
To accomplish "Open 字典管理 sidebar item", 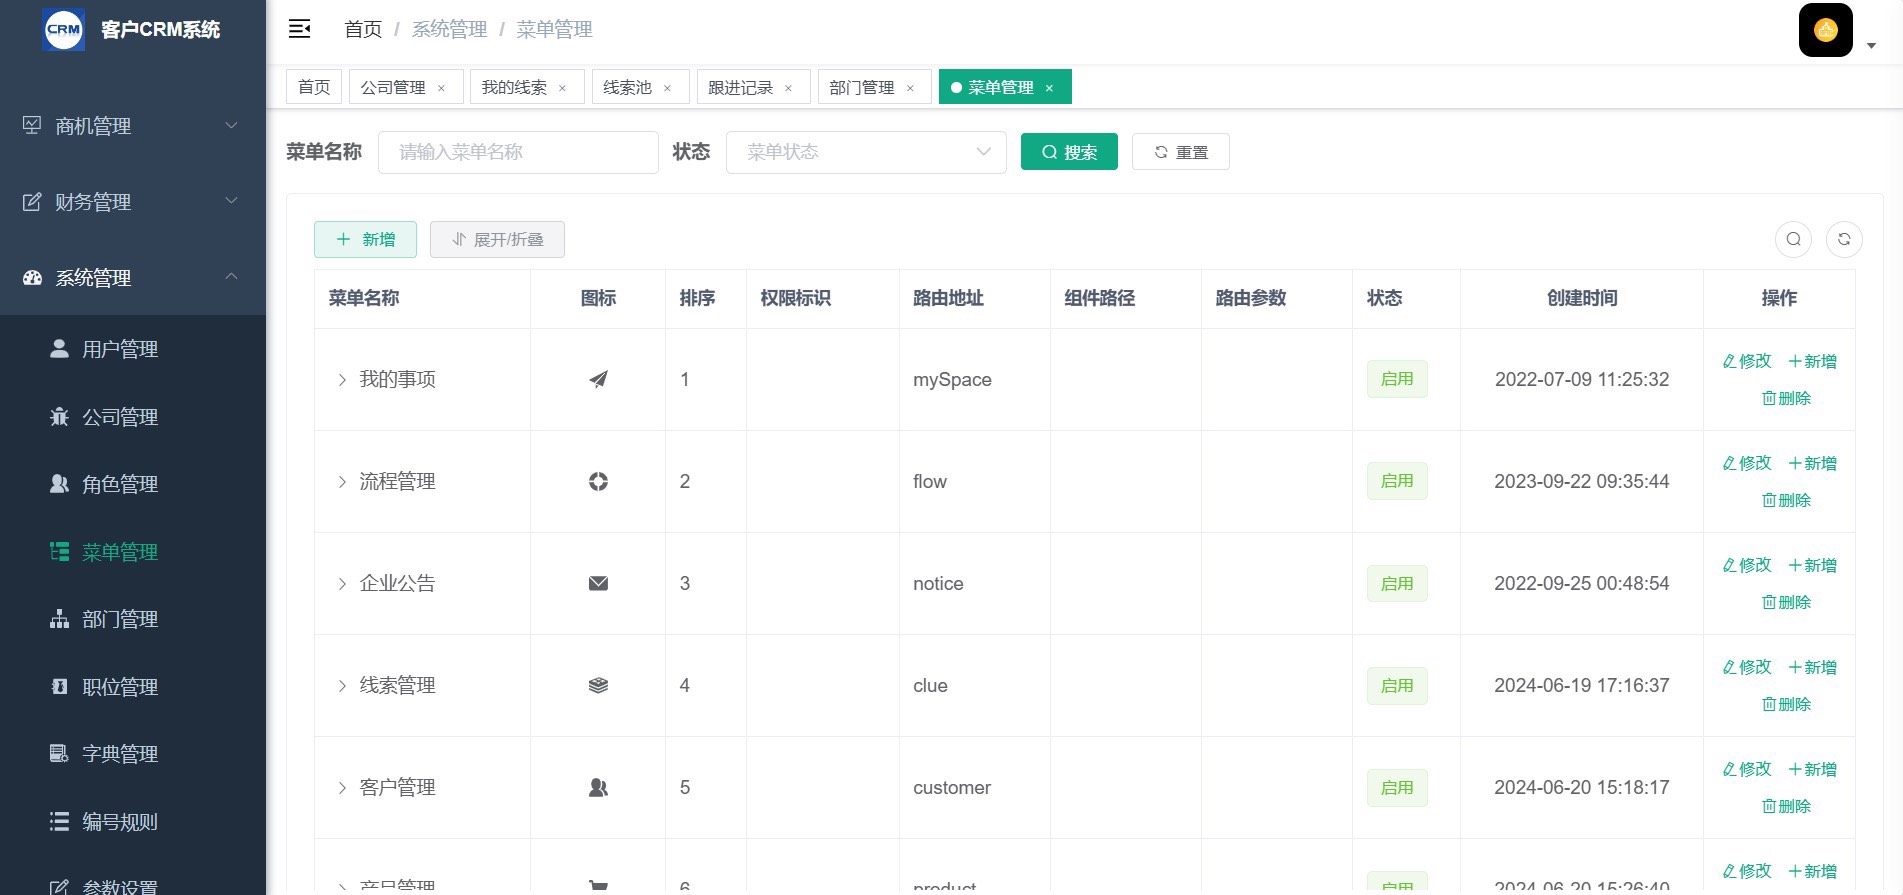I will coord(119,754).
